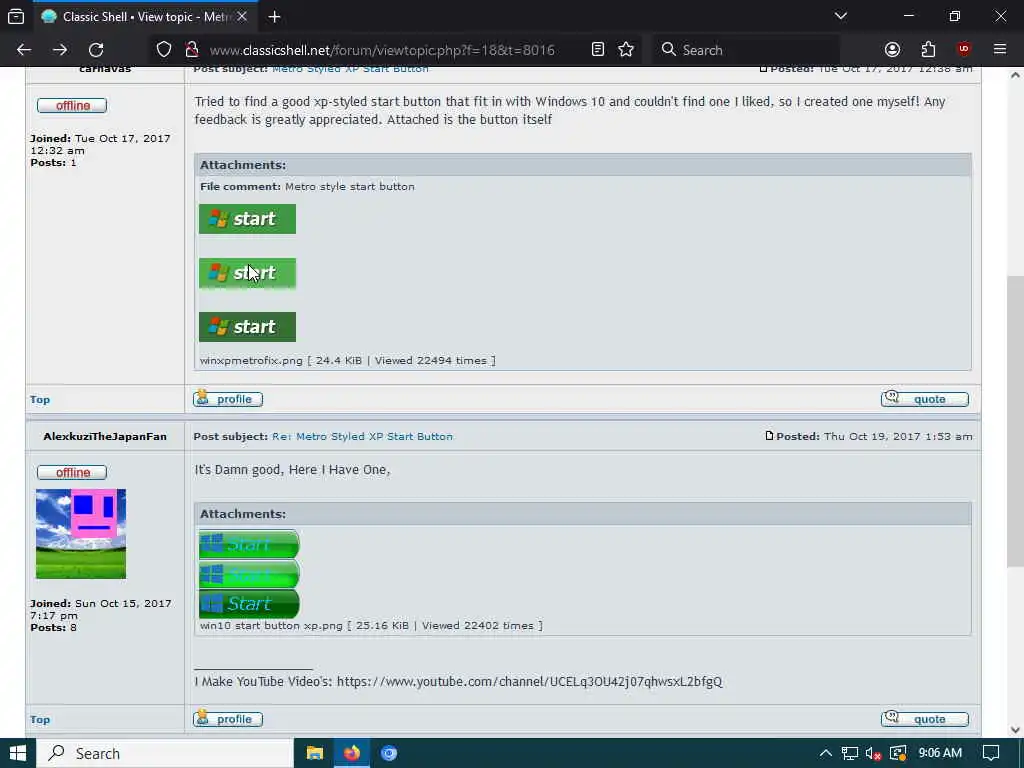The width and height of the screenshot is (1024, 768).
Task: Click the offline status badge of first poster
Action: pyautogui.click(x=72, y=106)
